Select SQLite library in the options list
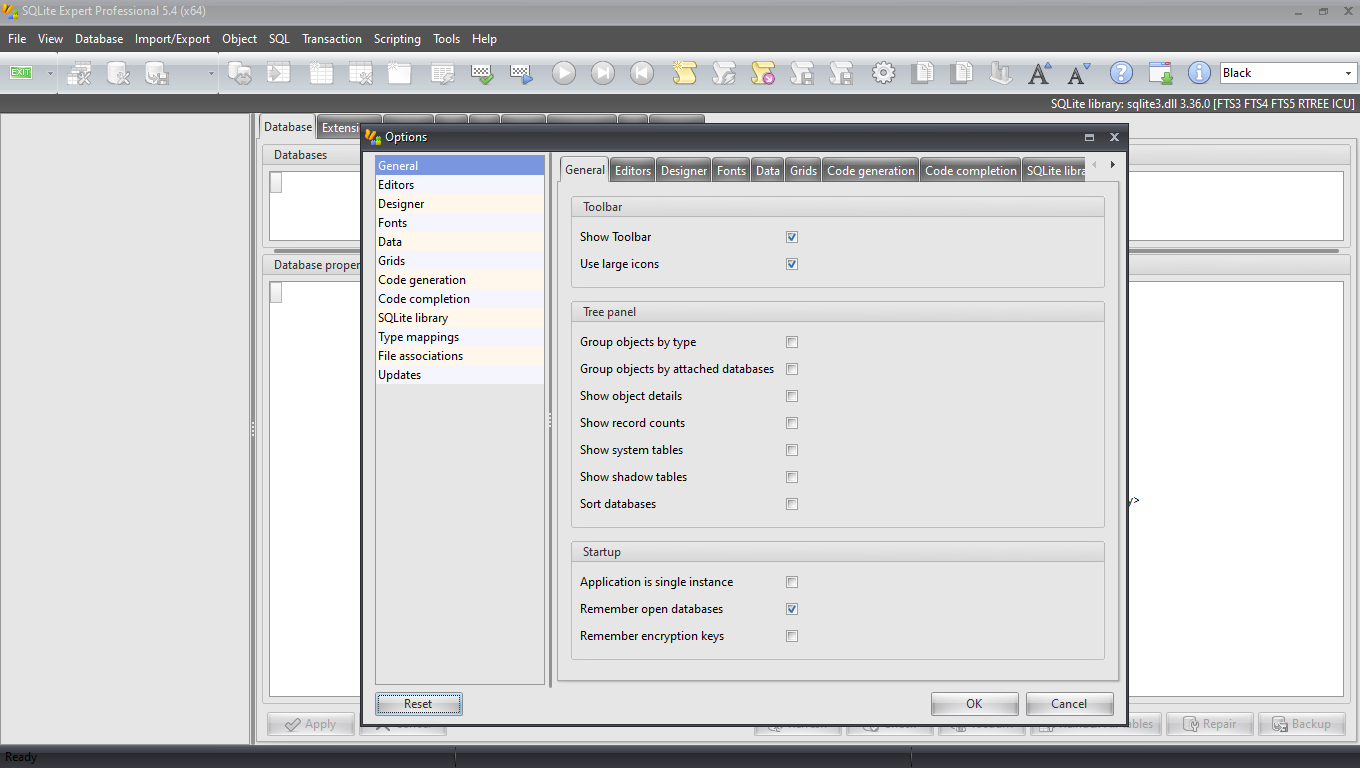Image resolution: width=1360 pixels, height=768 pixels. click(460, 318)
